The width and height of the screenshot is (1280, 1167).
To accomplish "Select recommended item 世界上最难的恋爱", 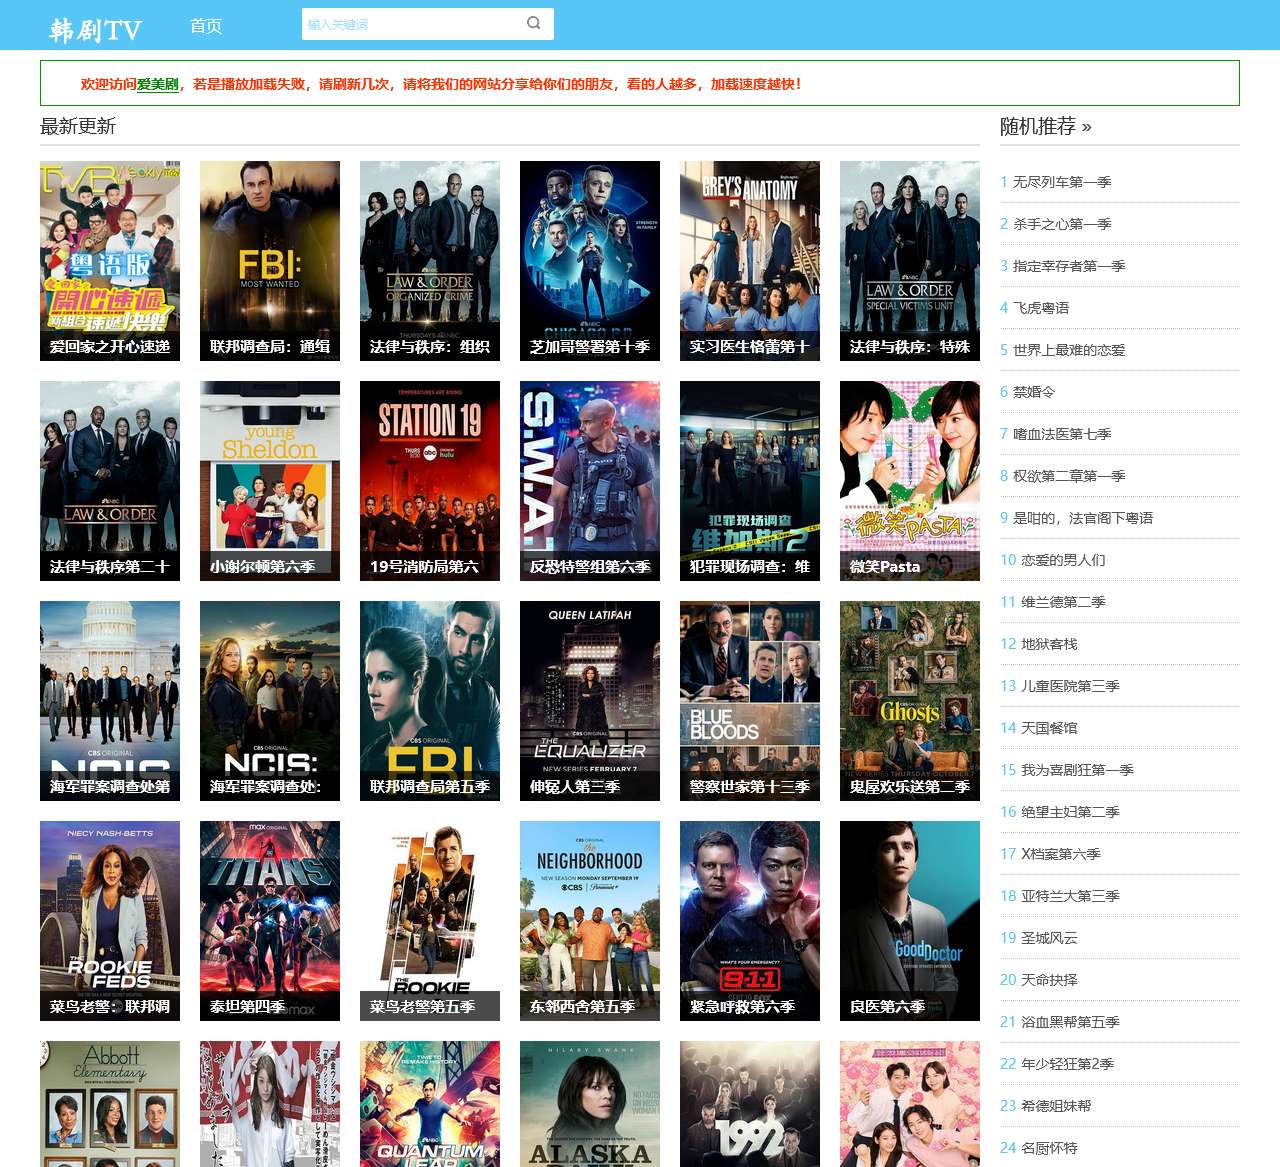I will click(1069, 350).
